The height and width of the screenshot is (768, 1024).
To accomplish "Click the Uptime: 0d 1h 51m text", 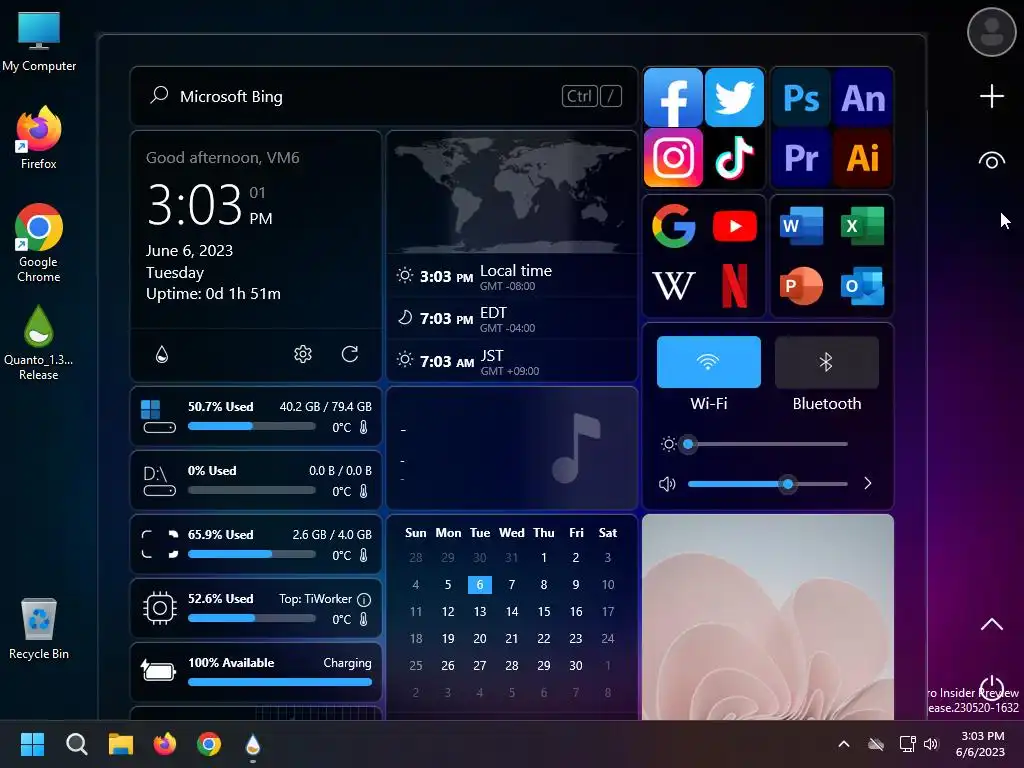I will [x=213, y=294].
